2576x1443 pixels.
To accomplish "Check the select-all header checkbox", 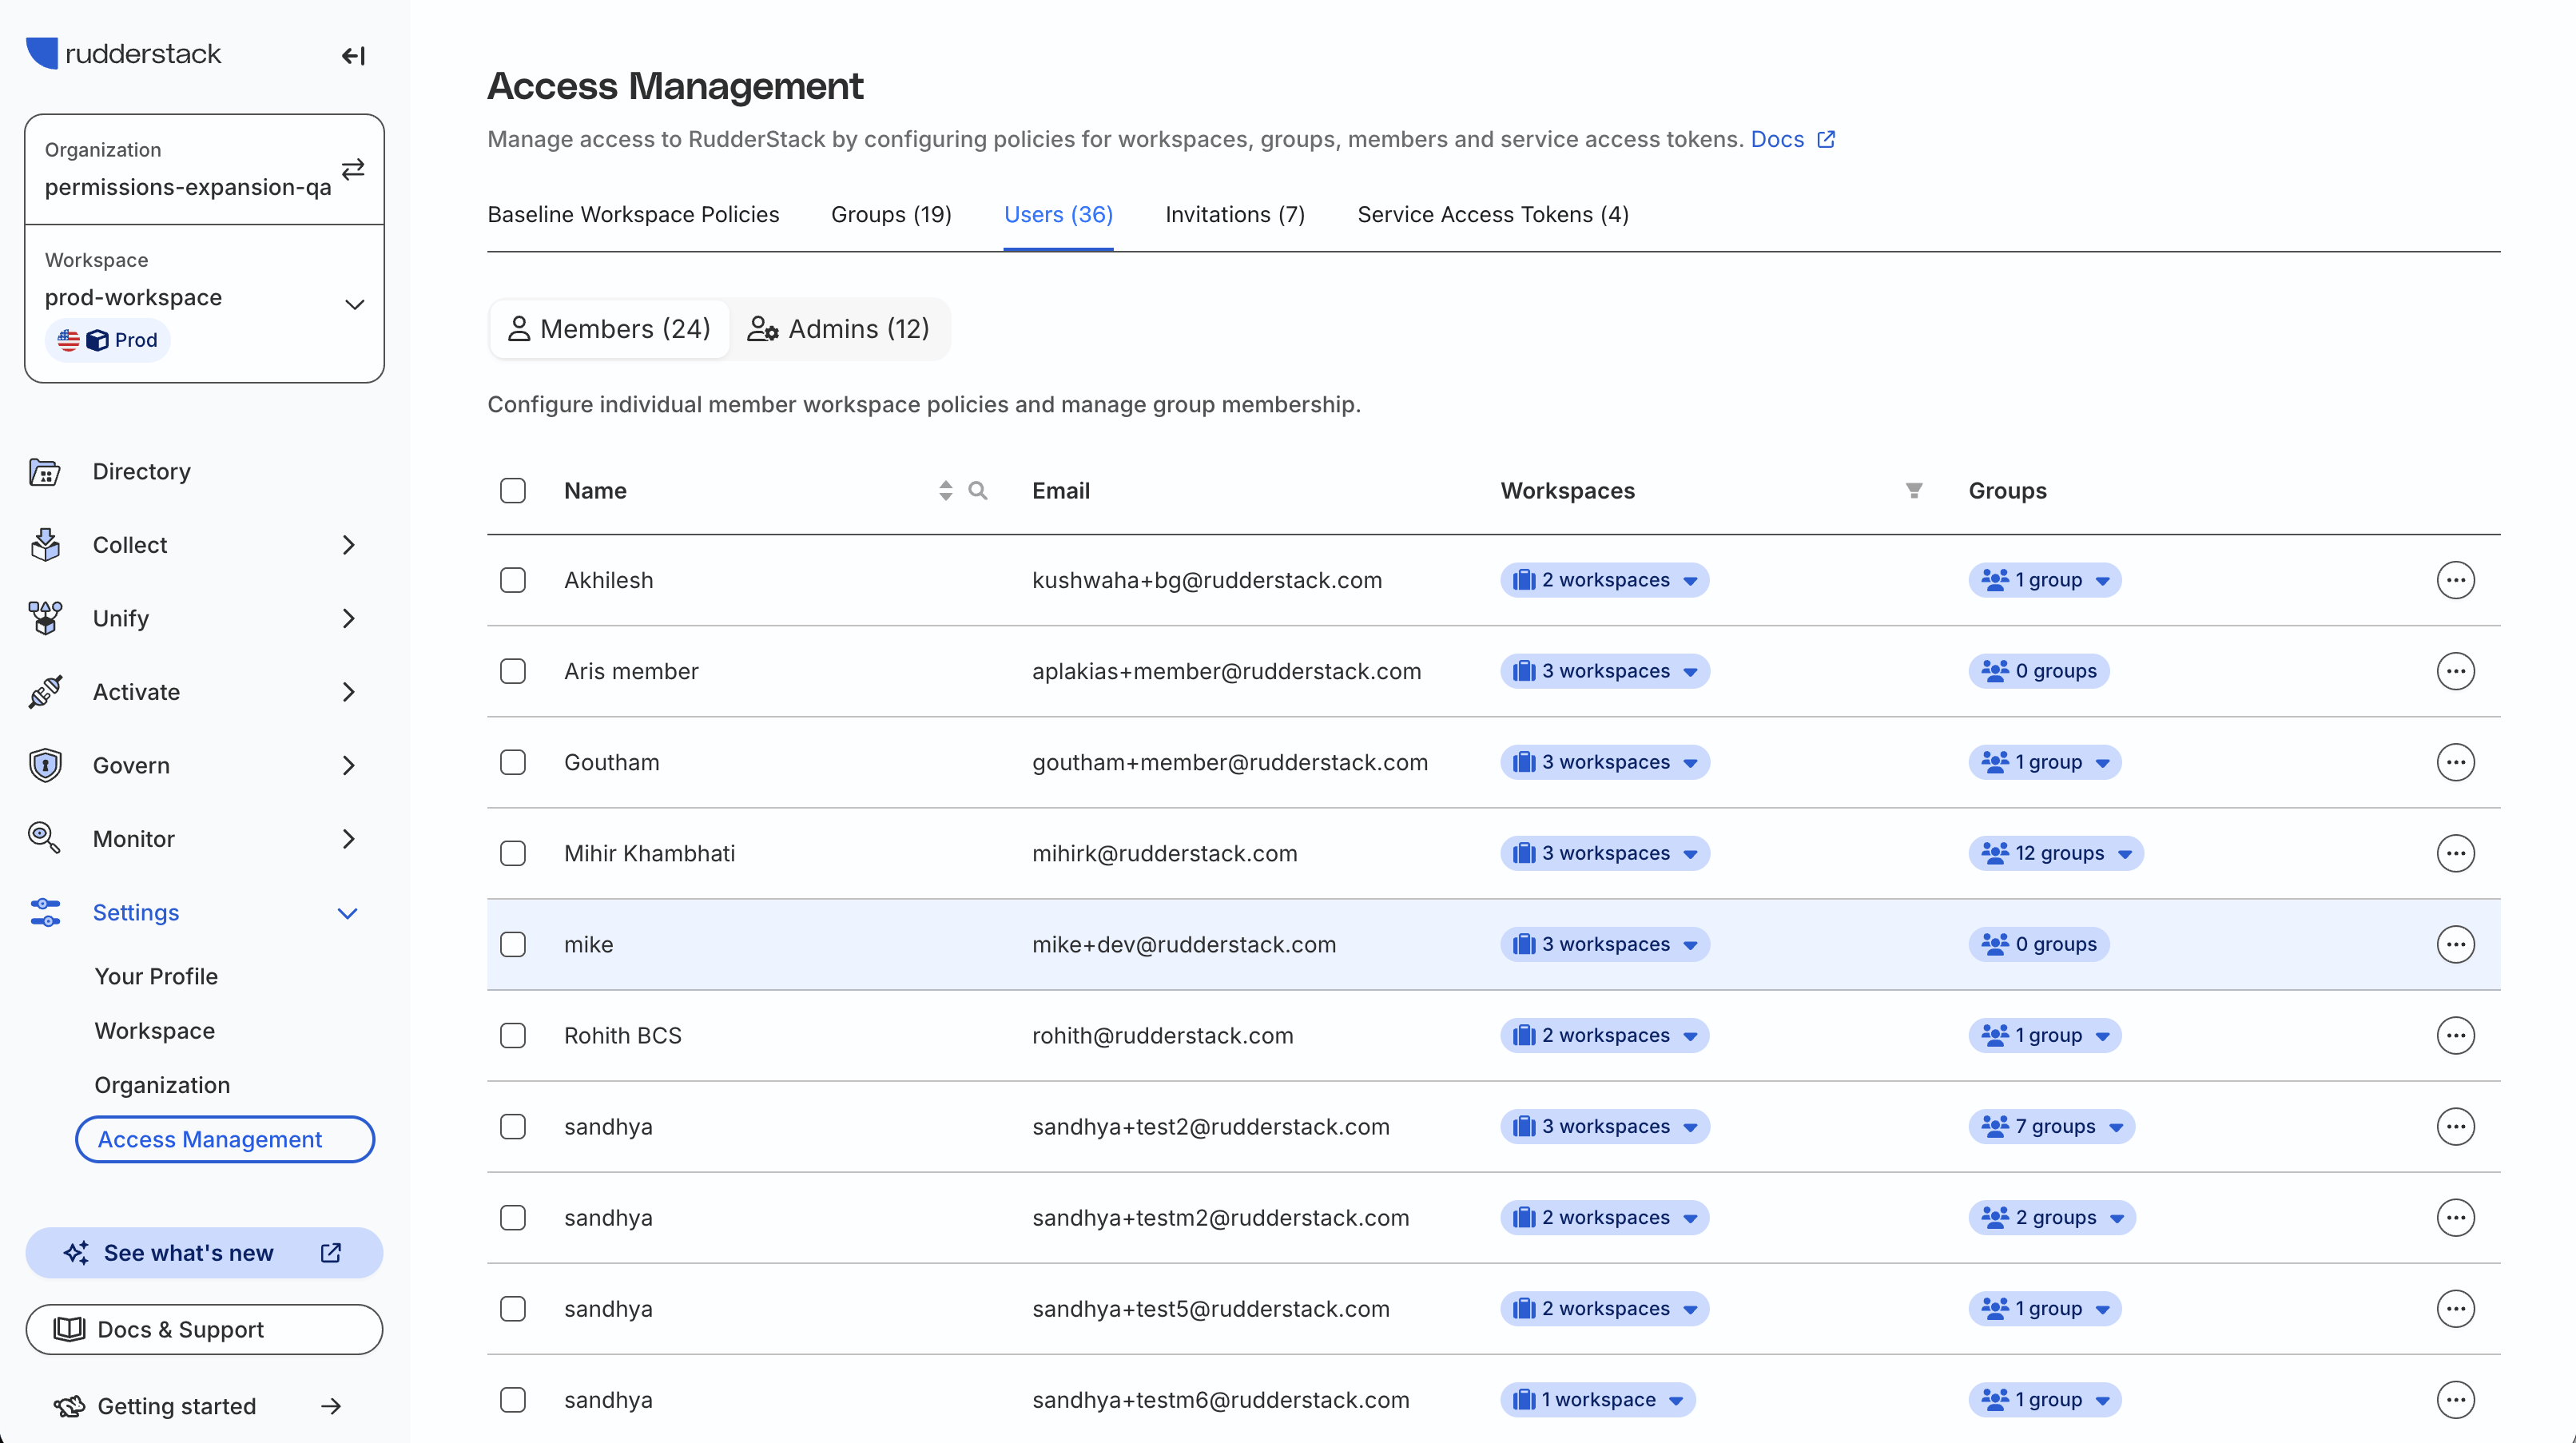I will 513,490.
